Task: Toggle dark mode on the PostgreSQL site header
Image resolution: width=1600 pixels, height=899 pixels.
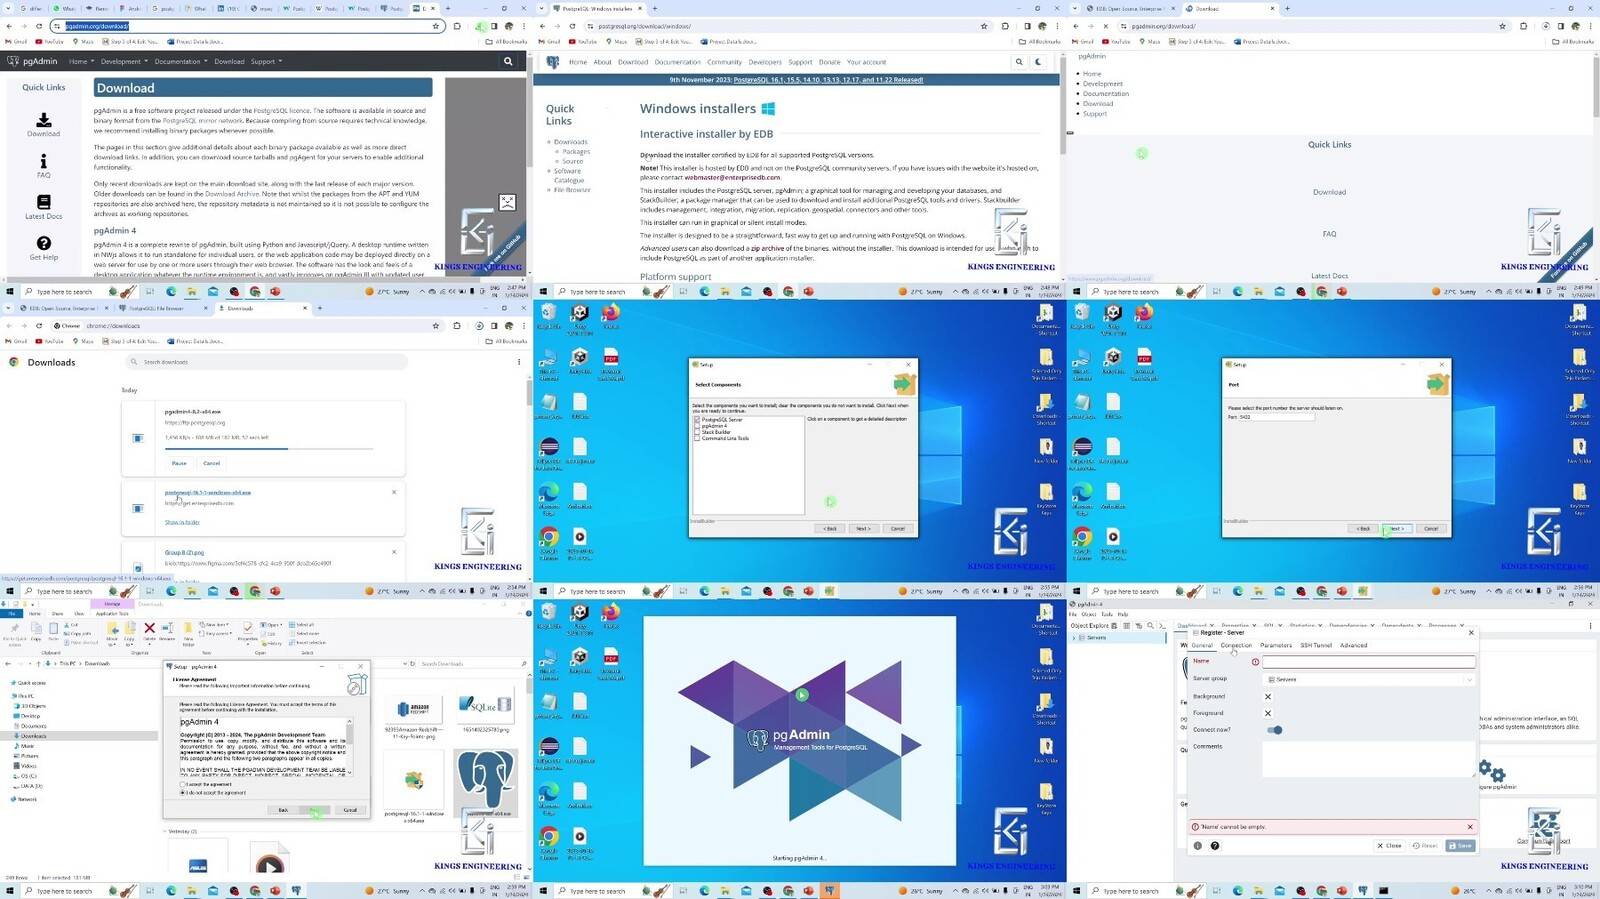Action: click(x=1038, y=62)
